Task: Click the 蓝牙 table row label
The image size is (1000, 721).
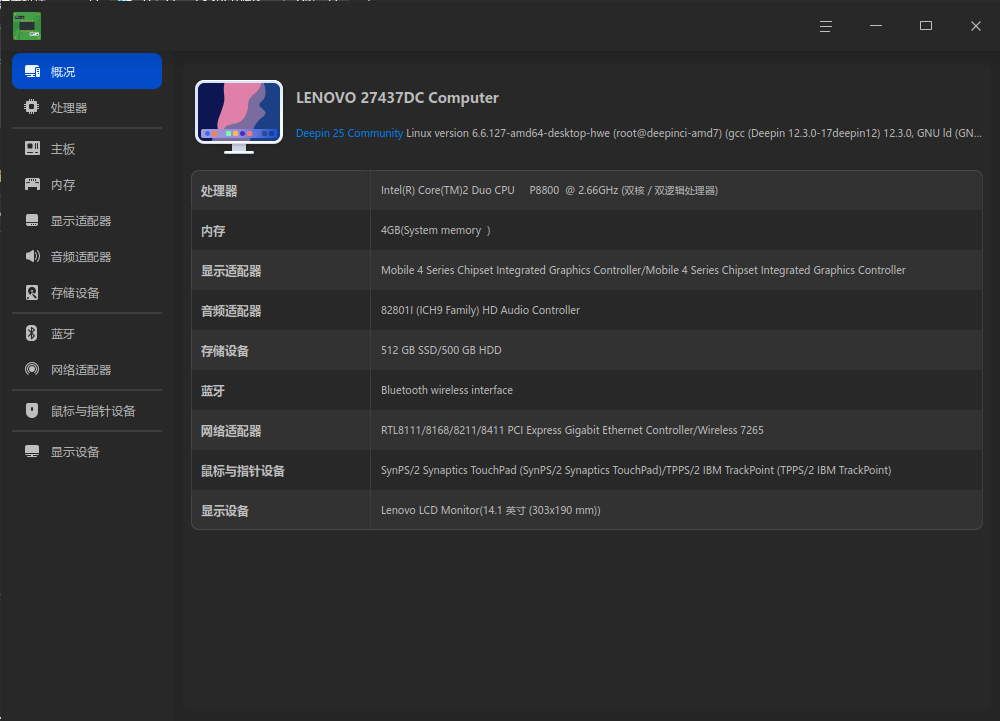Action: (x=213, y=391)
